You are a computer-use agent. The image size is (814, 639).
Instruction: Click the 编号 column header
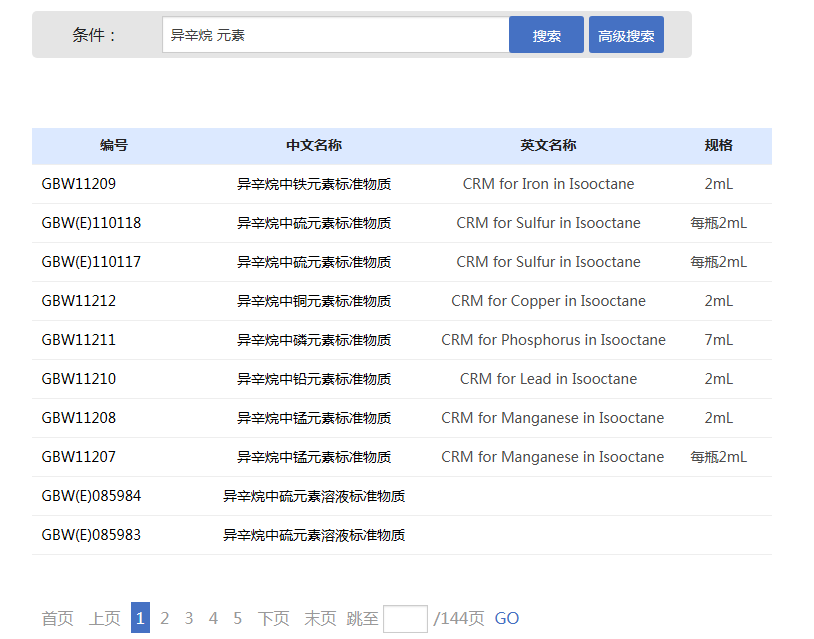click(x=114, y=145)
